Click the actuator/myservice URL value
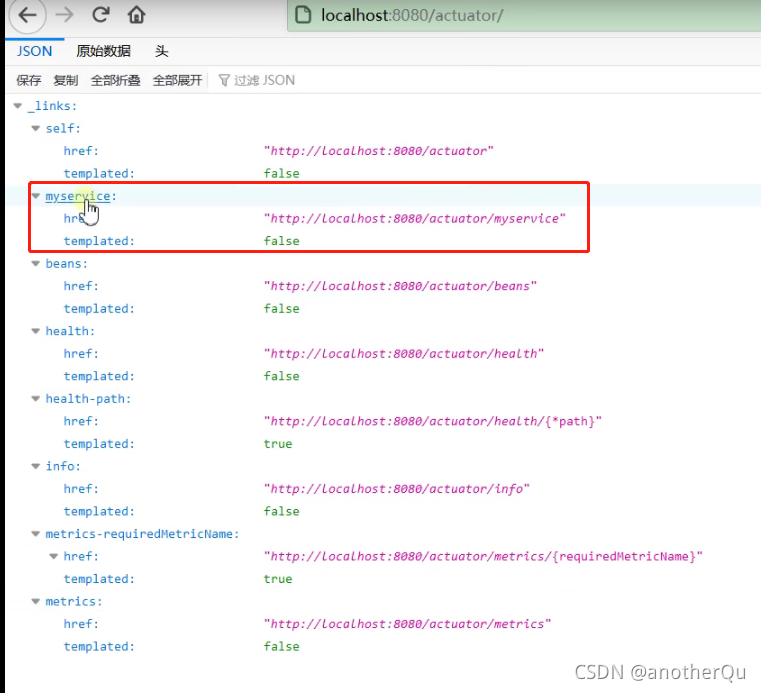Image resolution: width=761 pixels, height=693 pixels. pos(414,218)
